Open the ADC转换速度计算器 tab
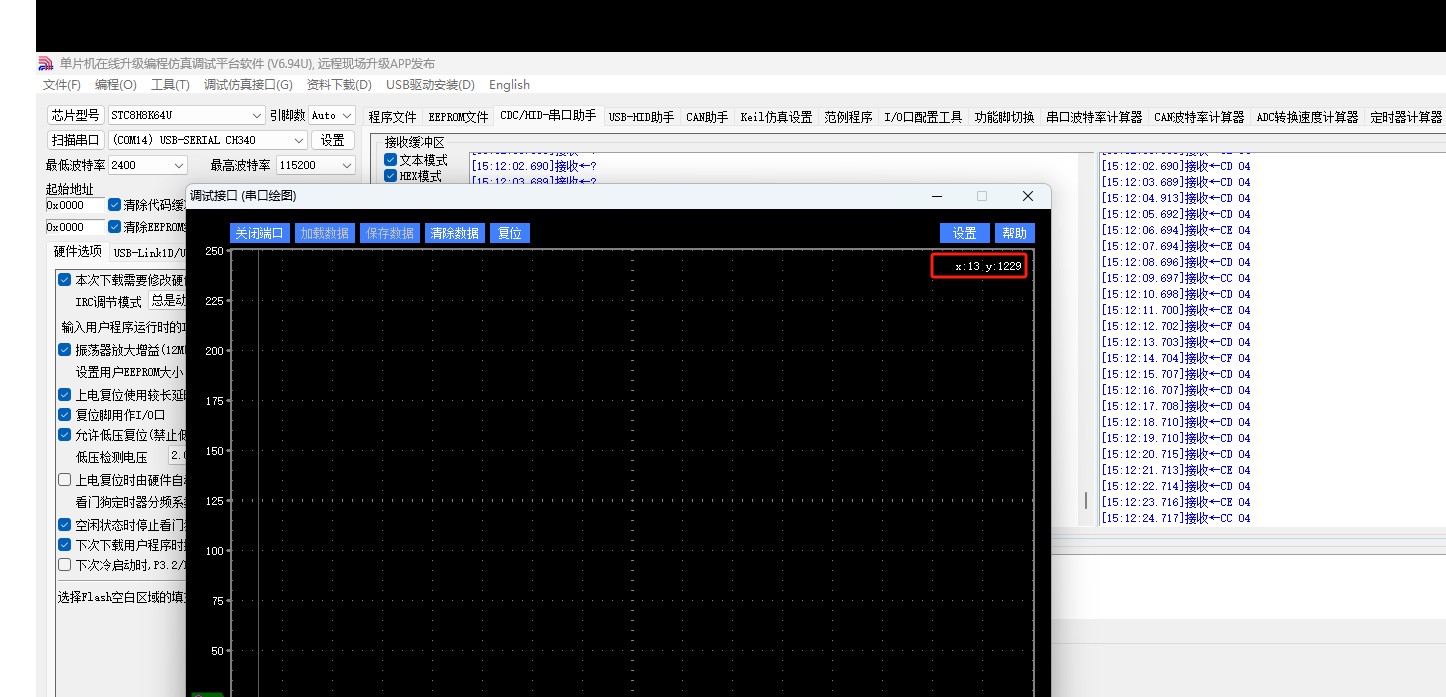This screenshot has height=697, width=1446. click(1307, 117)
